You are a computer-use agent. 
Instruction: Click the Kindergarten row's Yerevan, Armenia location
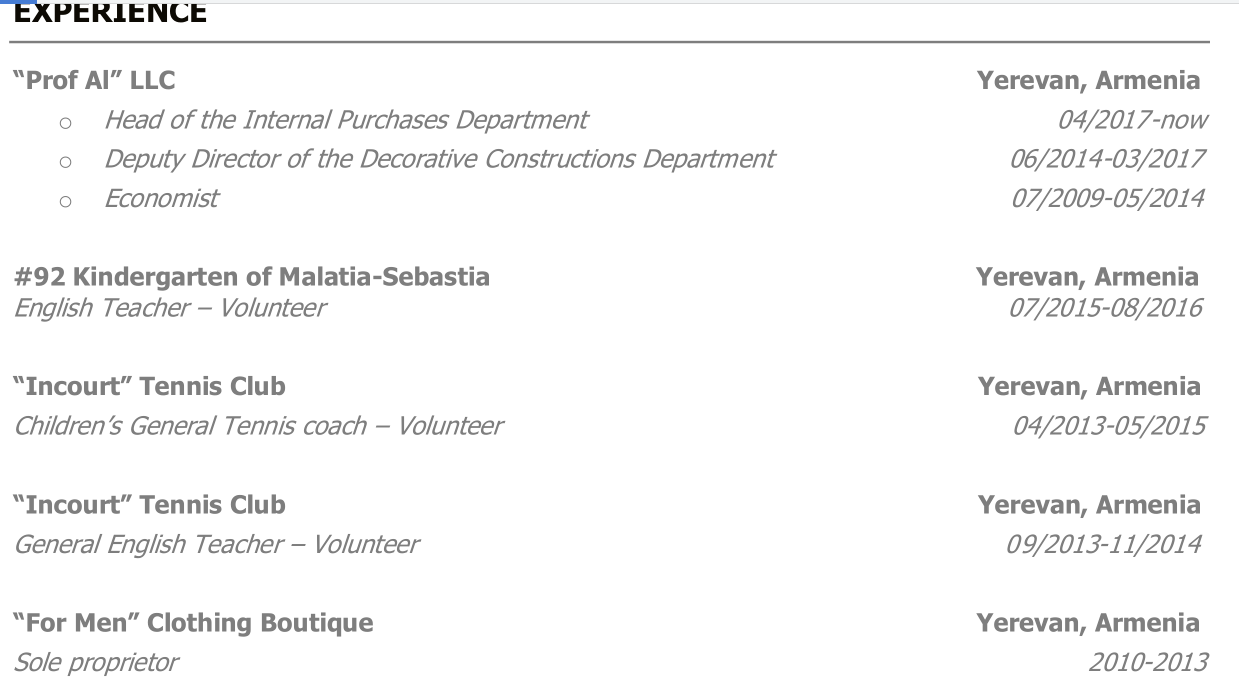point(1088,277)
